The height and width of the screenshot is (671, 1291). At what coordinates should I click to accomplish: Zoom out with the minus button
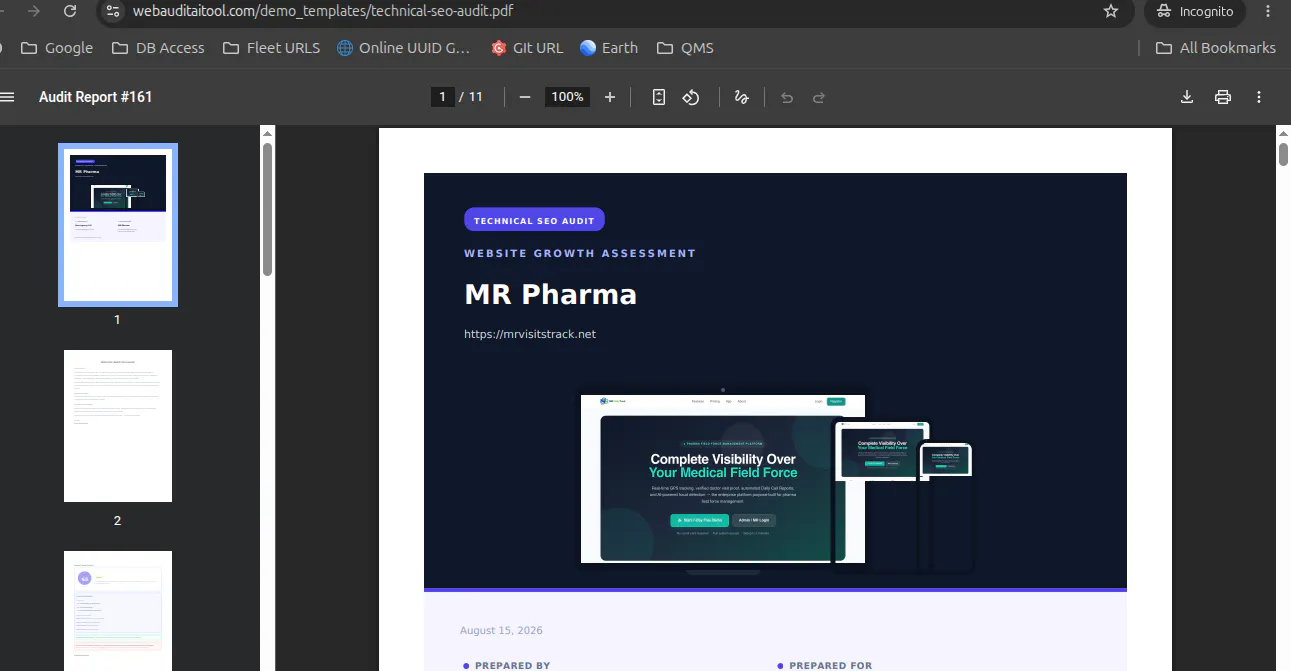524,97
